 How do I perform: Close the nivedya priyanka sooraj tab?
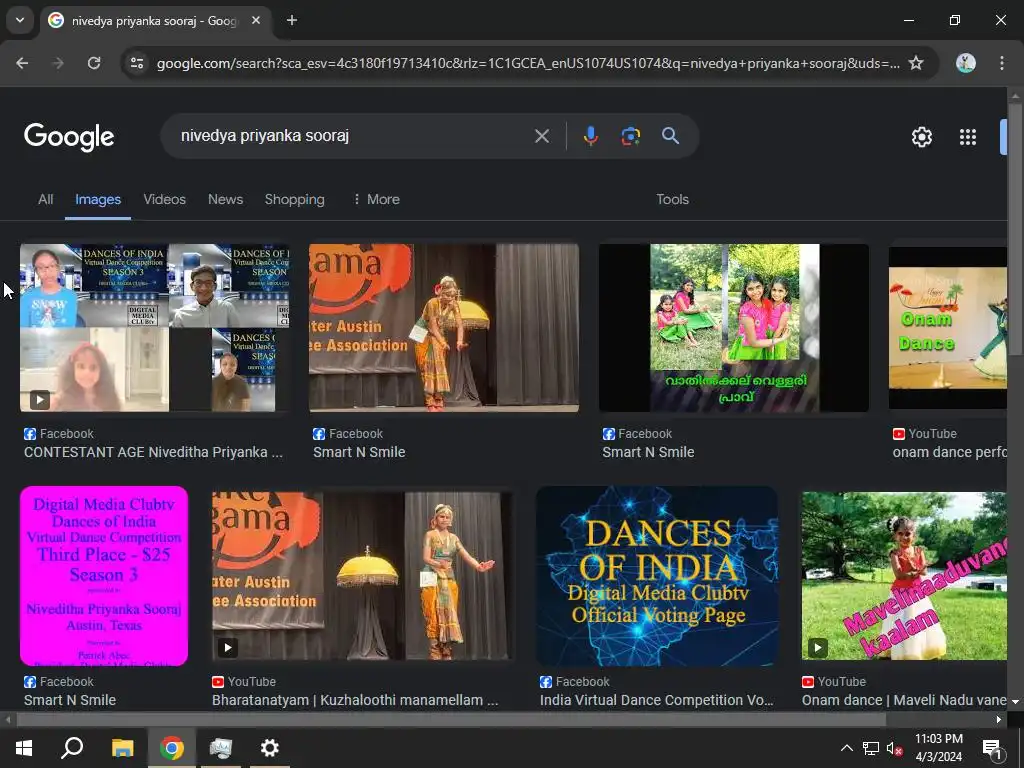pyautogui.click(x=256, y=20)
